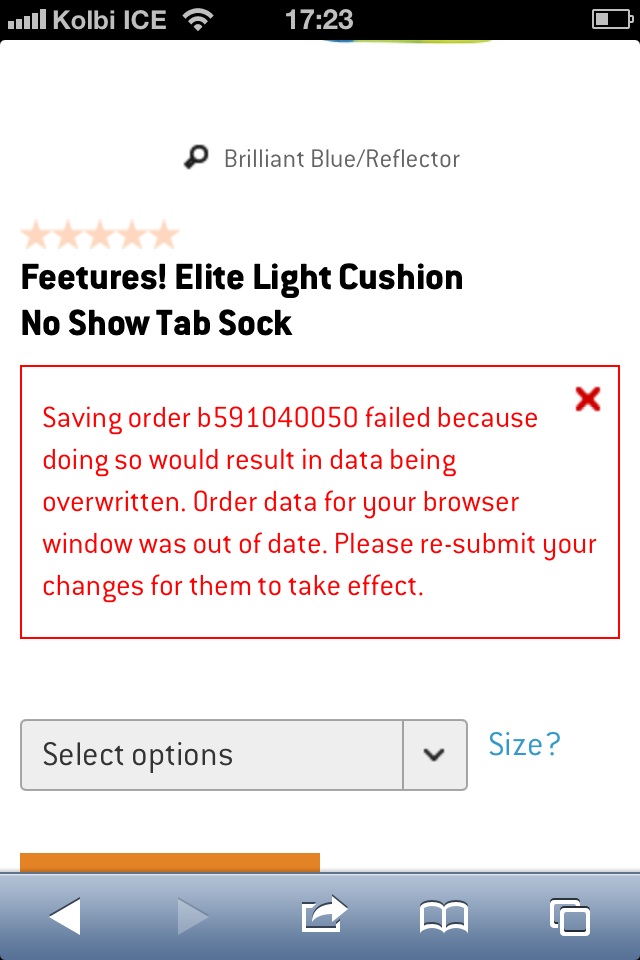The image size is (640, 960).
Task: Tap the orange button below options
Action: coord(170,862)
